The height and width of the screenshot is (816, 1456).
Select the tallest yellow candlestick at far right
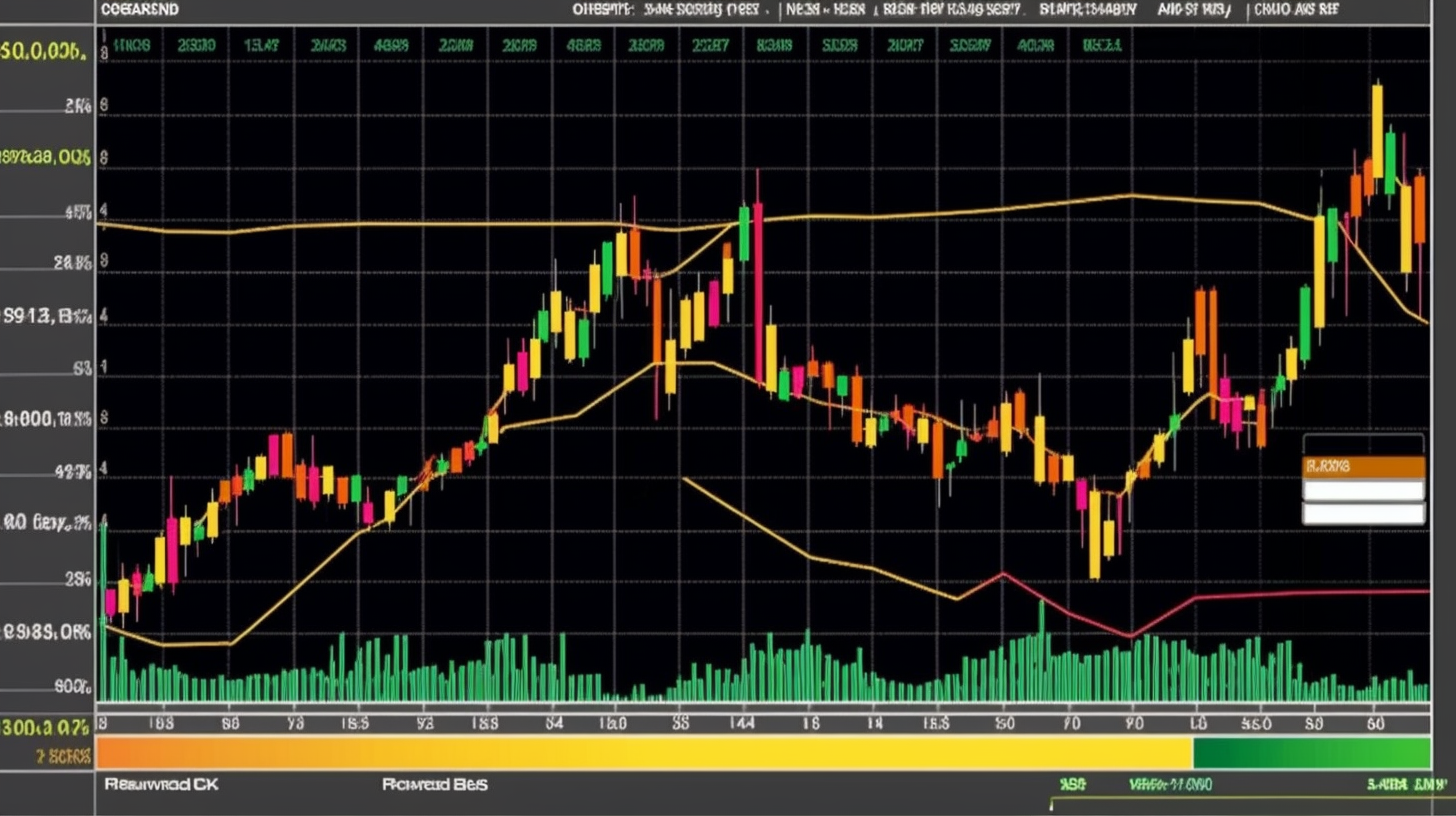pos(1377,130)
